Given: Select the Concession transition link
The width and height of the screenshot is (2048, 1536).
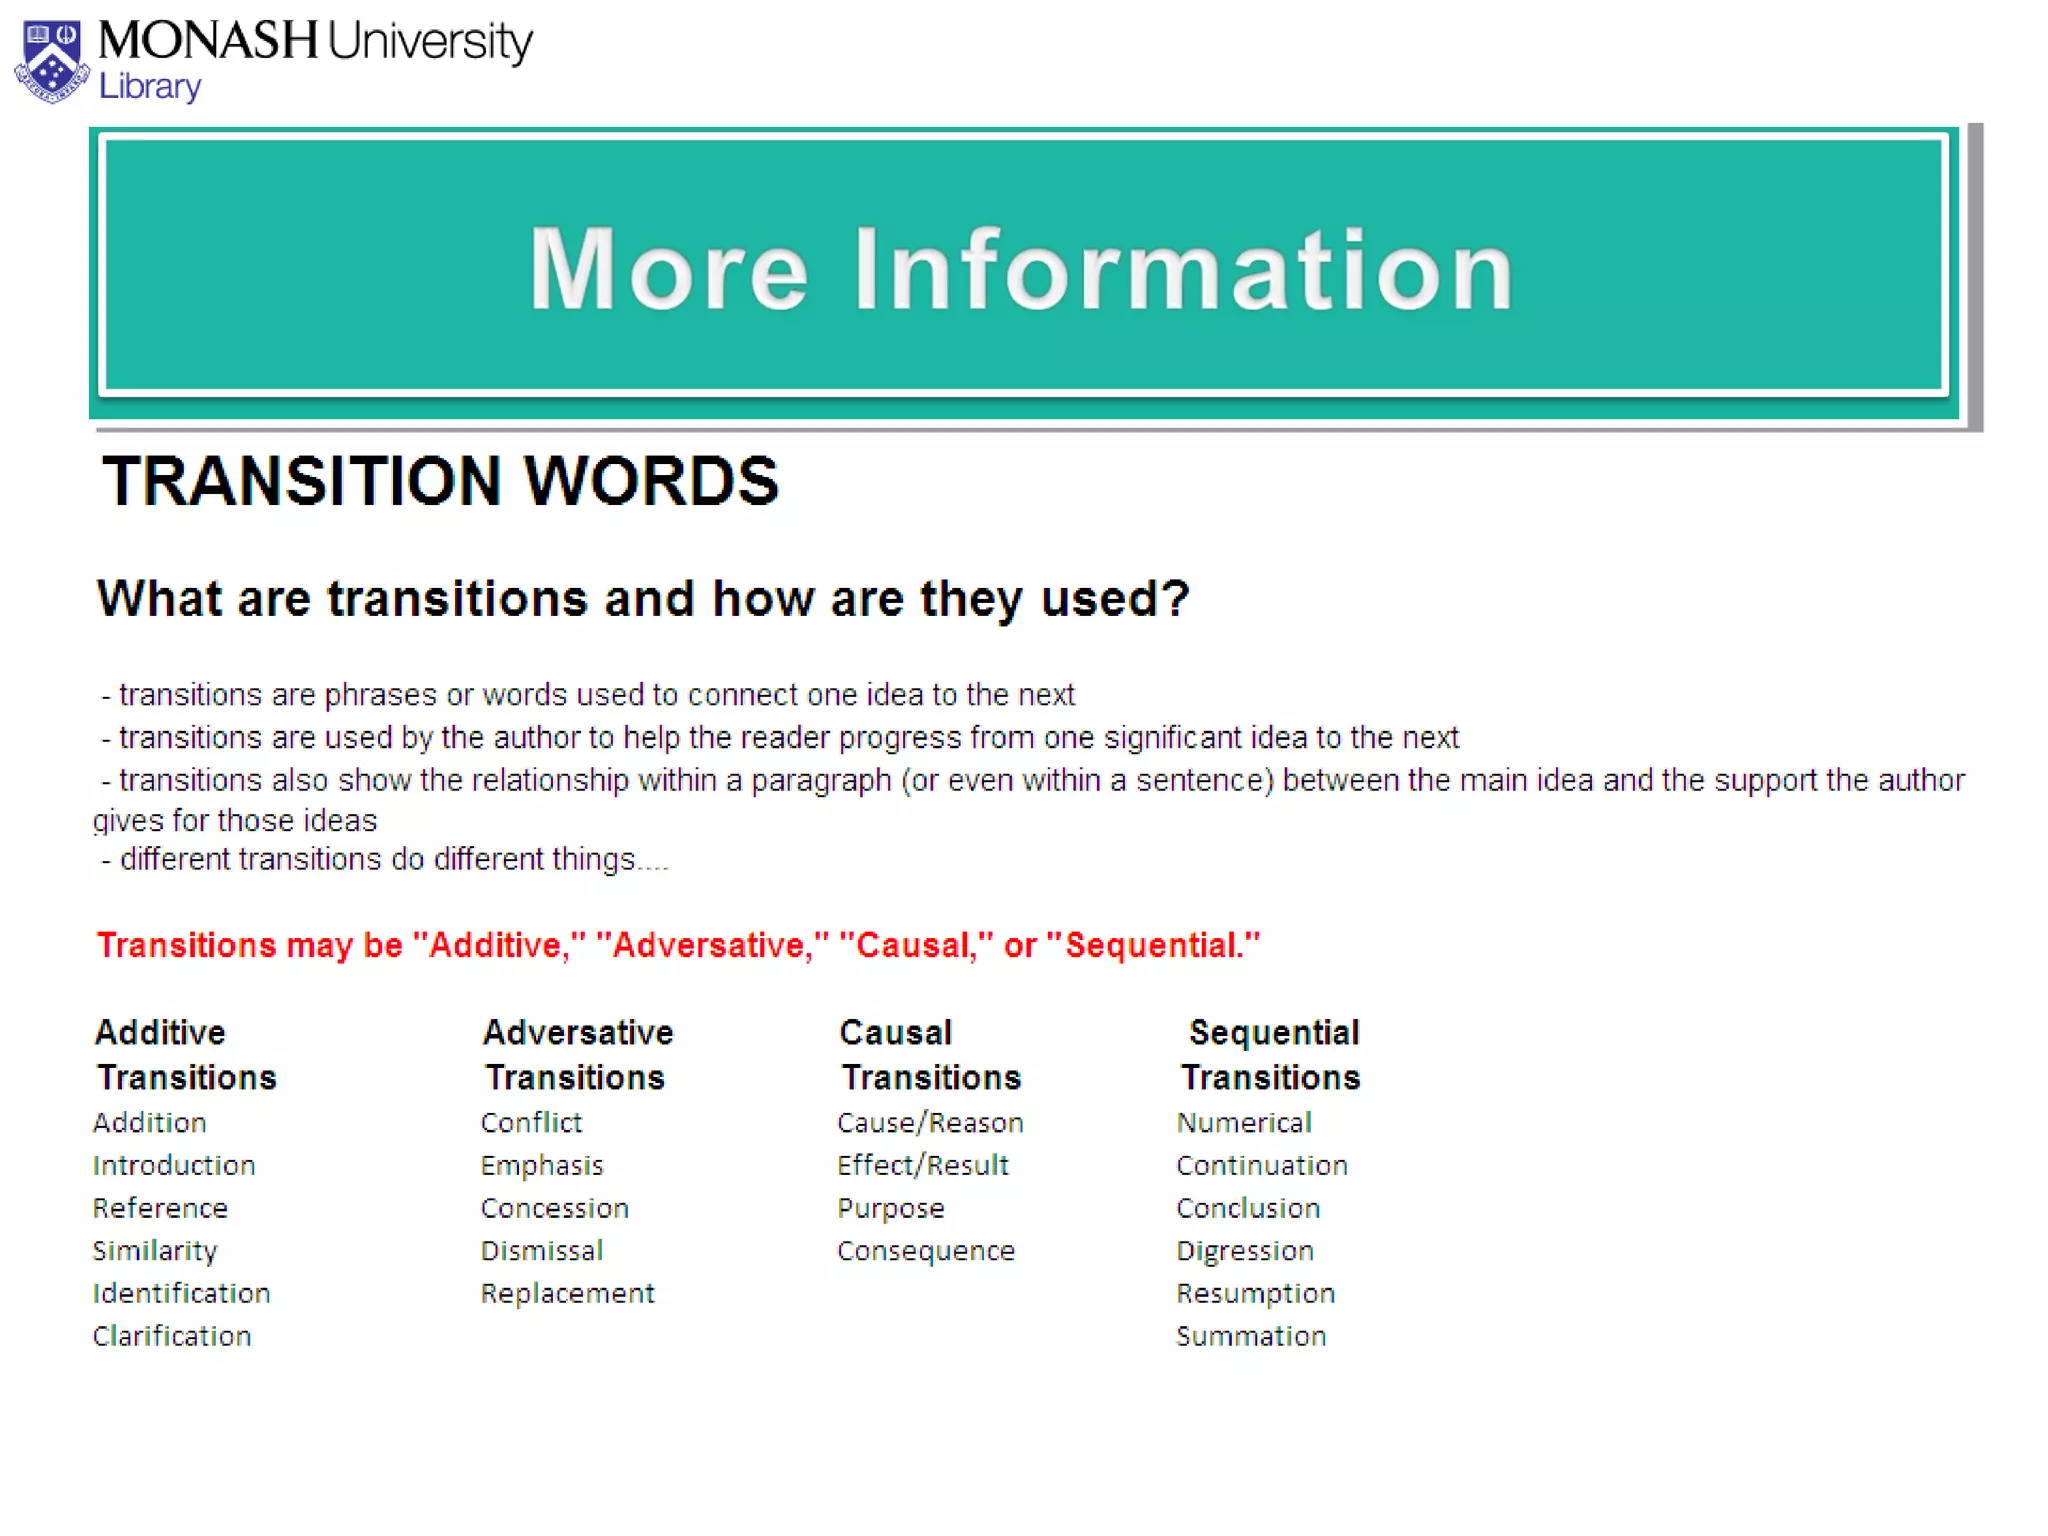Looking at the screenshot, I should (554, 1209).
